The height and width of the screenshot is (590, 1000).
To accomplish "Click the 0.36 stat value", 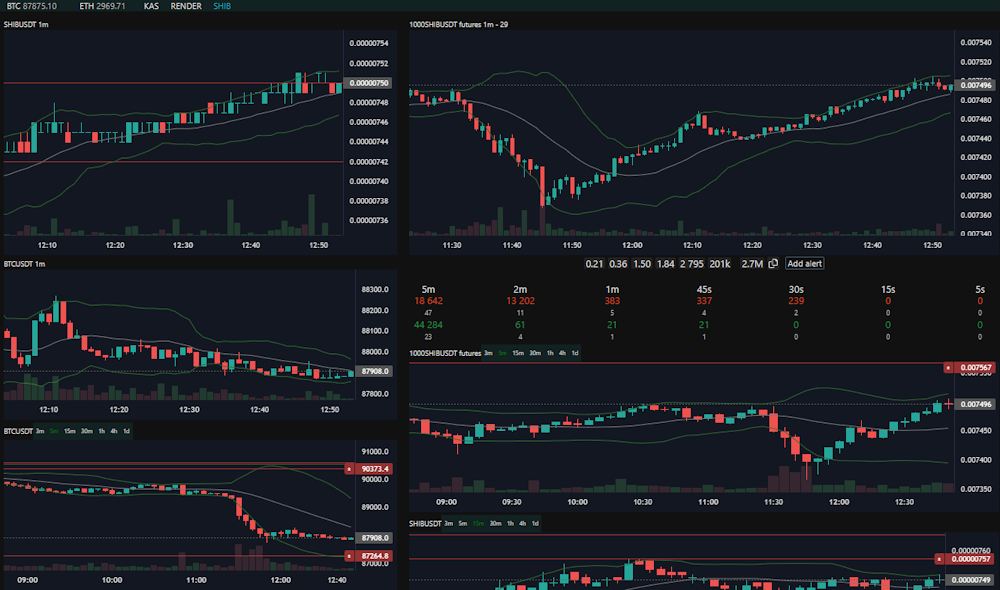I will pos(618,263).
